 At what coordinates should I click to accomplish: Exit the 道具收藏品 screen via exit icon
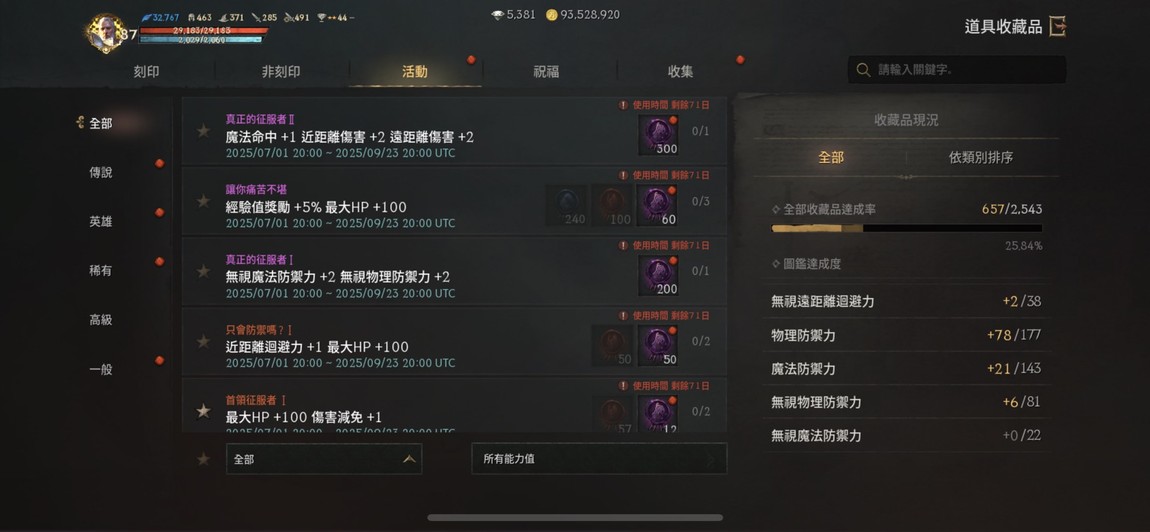(1057, 27)
